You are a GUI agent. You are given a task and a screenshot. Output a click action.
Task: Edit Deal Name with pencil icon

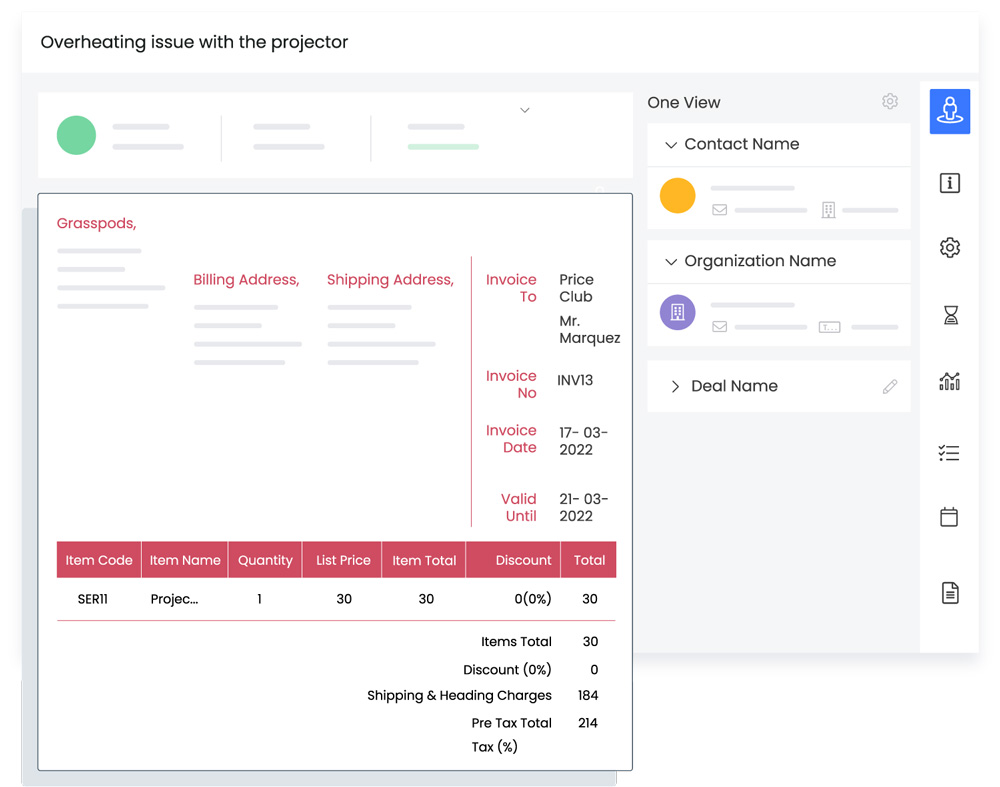(x=889, y=387)
